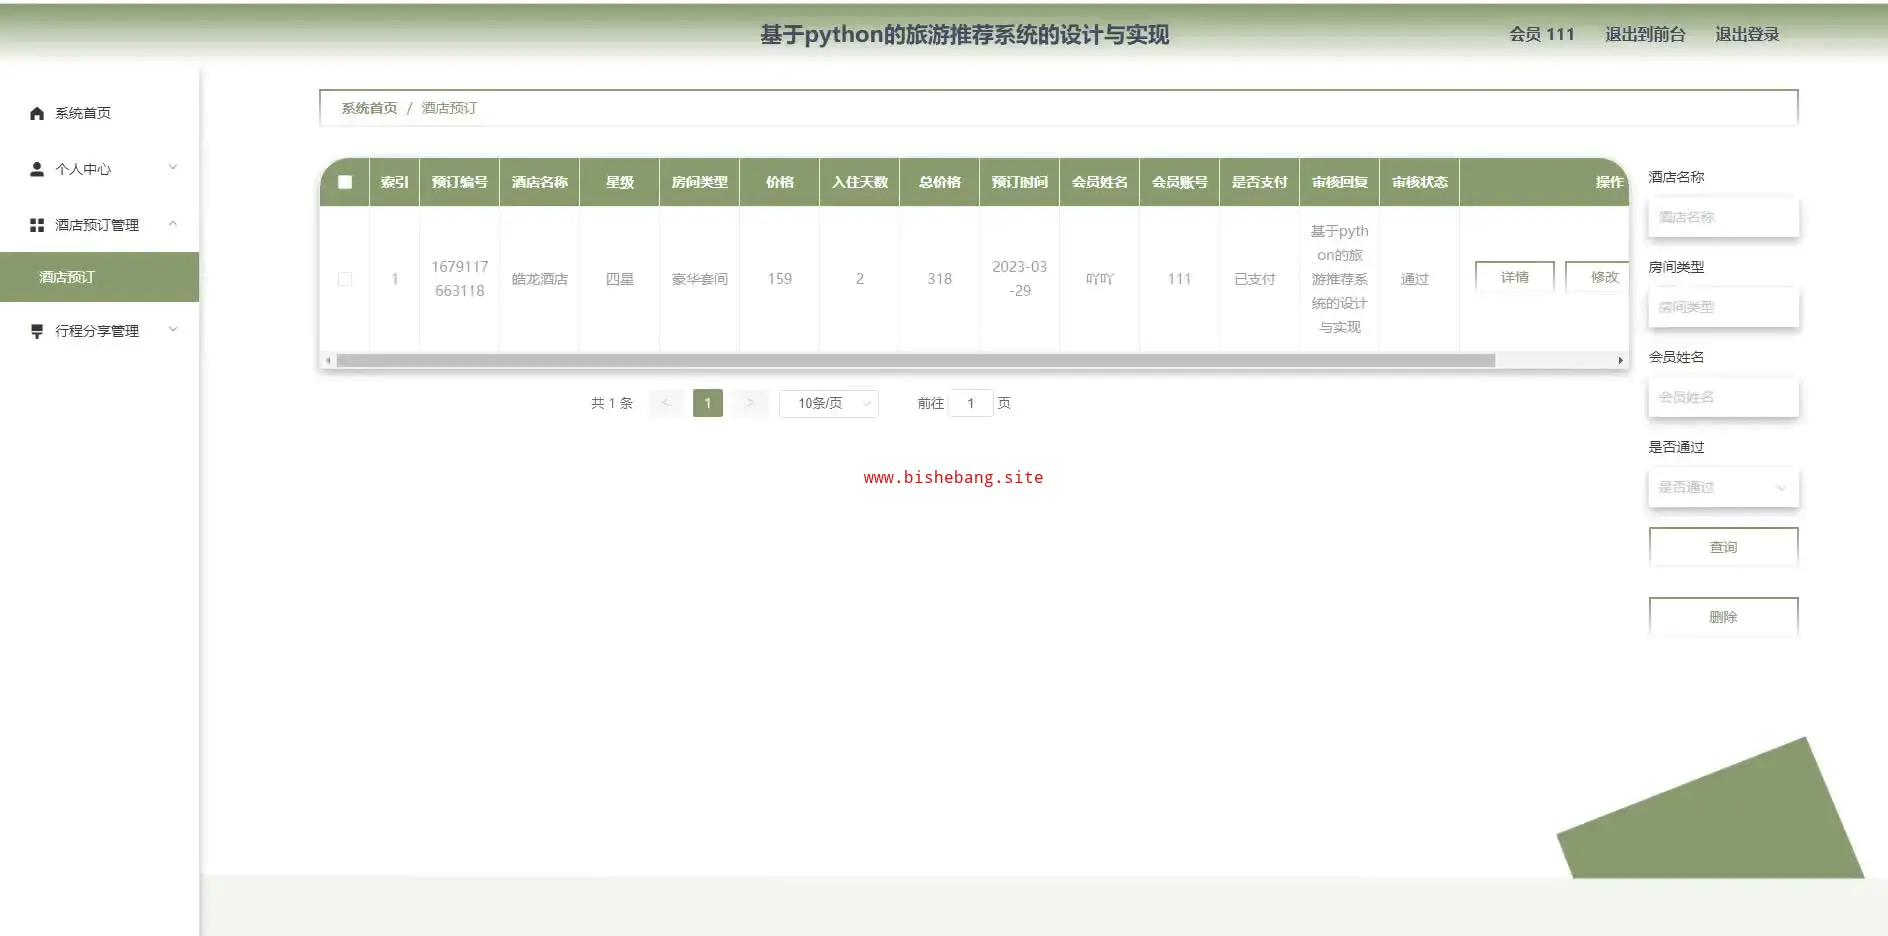Collapse the 酒店预订管理 submenu chevron
This screenshot has width=1888, height=936.
click(173, 224)
